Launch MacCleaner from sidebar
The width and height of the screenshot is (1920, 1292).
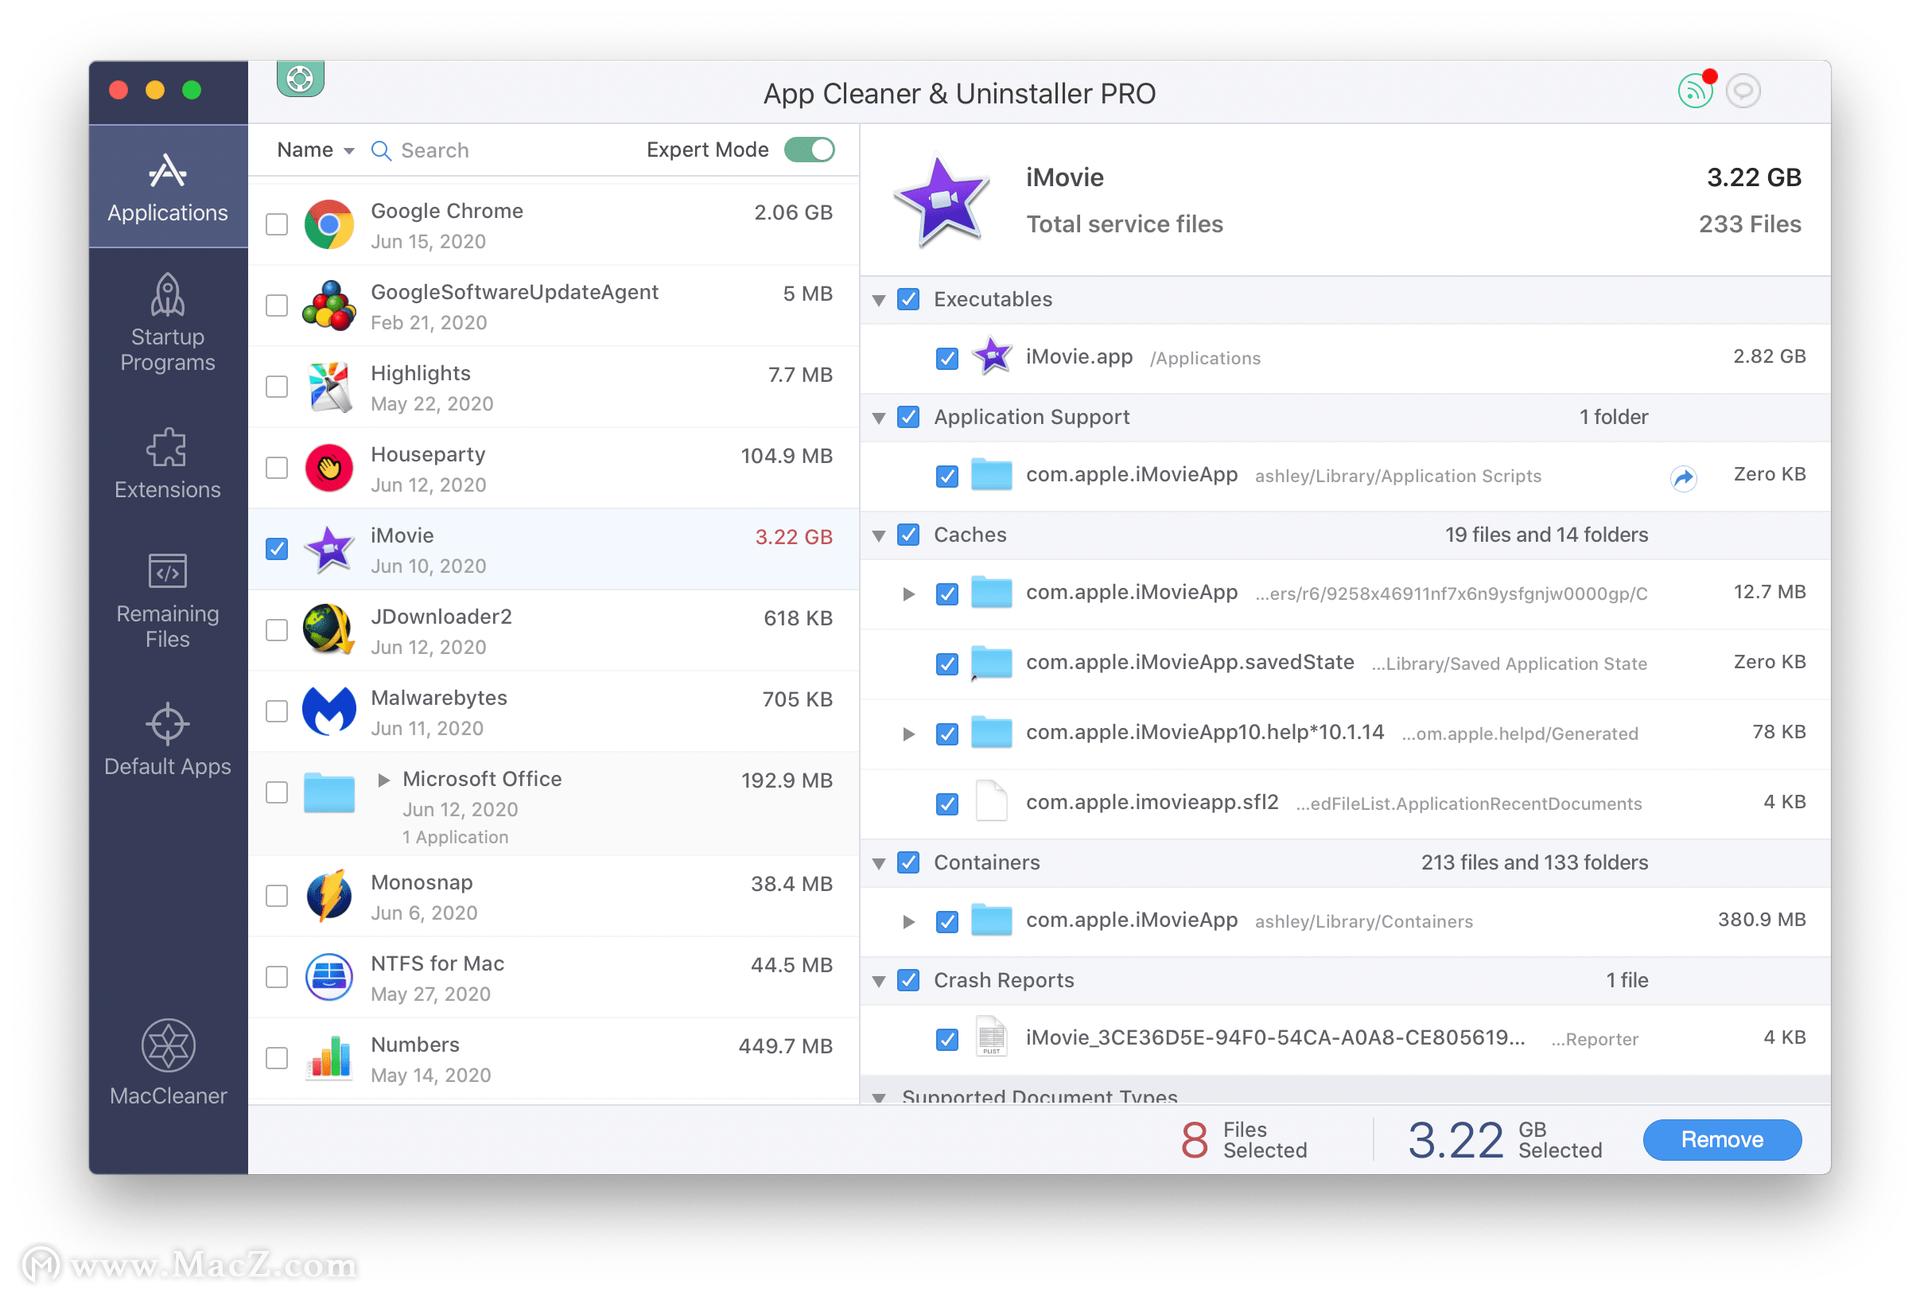coord(167,1063)
